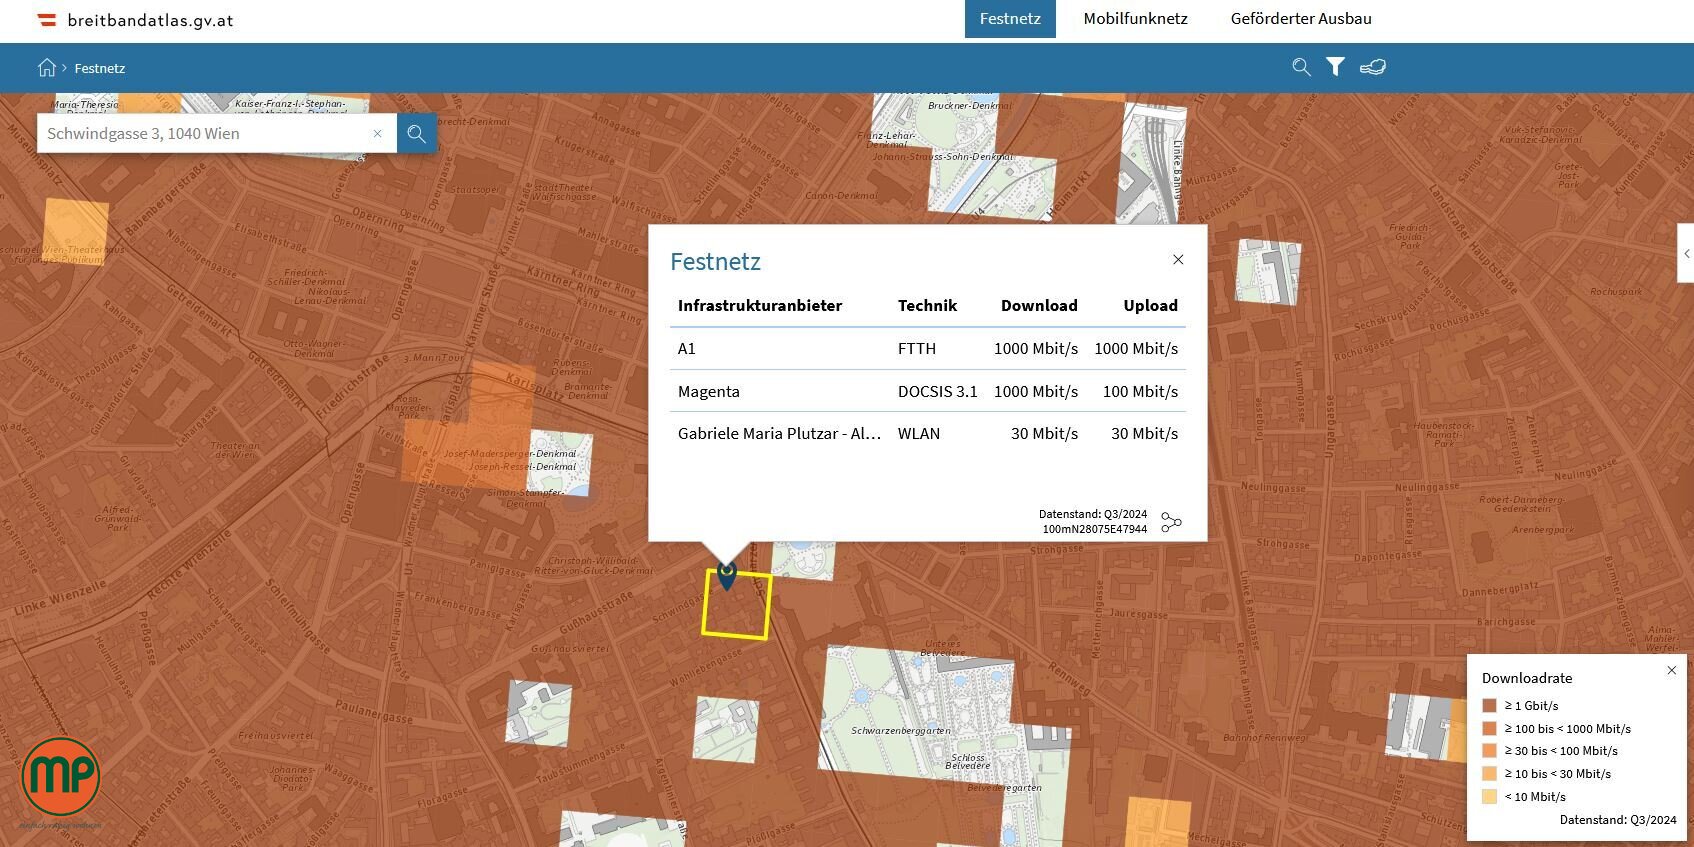Viewport: 1694px width, 847px height.
Task: Select the Festnetz tab
Action: click(1010, 19)
